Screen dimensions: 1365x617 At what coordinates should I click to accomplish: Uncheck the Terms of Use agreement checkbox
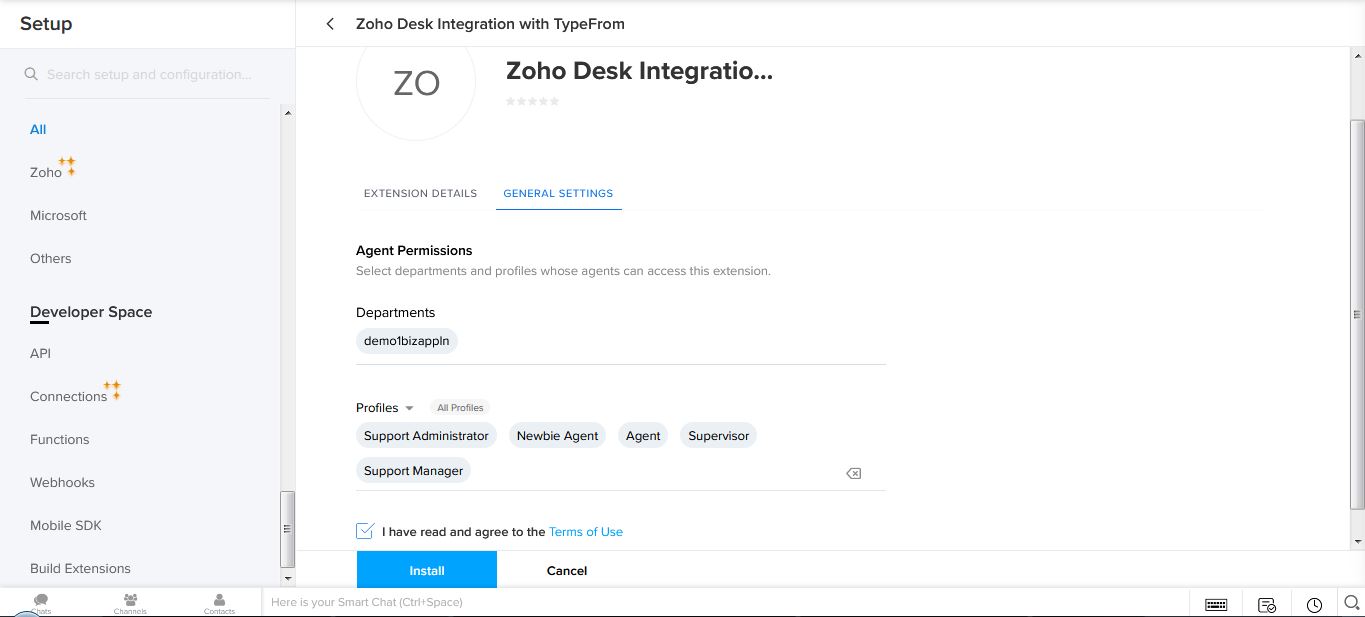pyautogui.click(x=365, y=531)
